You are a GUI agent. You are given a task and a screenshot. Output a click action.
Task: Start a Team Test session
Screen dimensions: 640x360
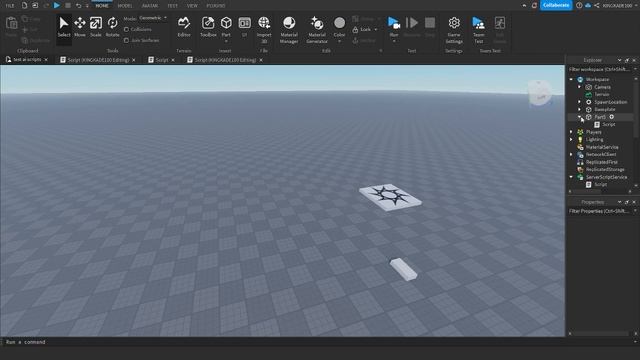coord(478,29)
